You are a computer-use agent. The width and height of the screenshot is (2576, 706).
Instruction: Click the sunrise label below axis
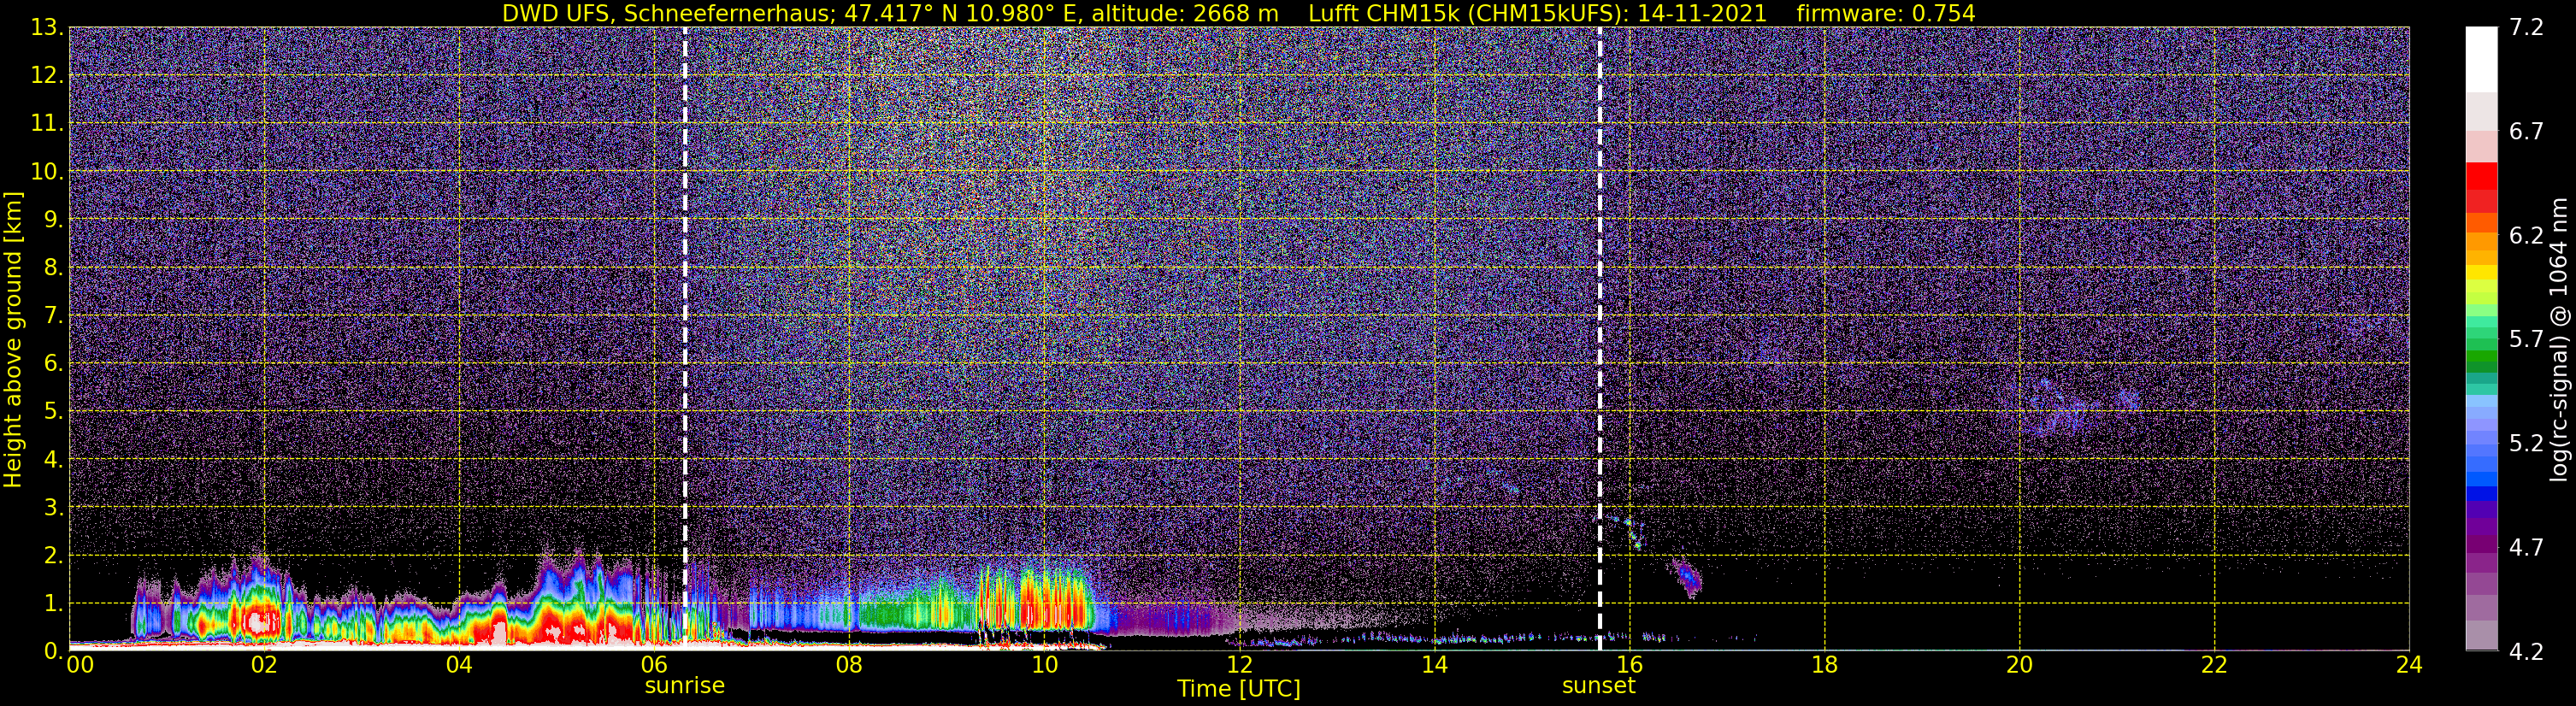pyautogui.click(x=684, y=686)
